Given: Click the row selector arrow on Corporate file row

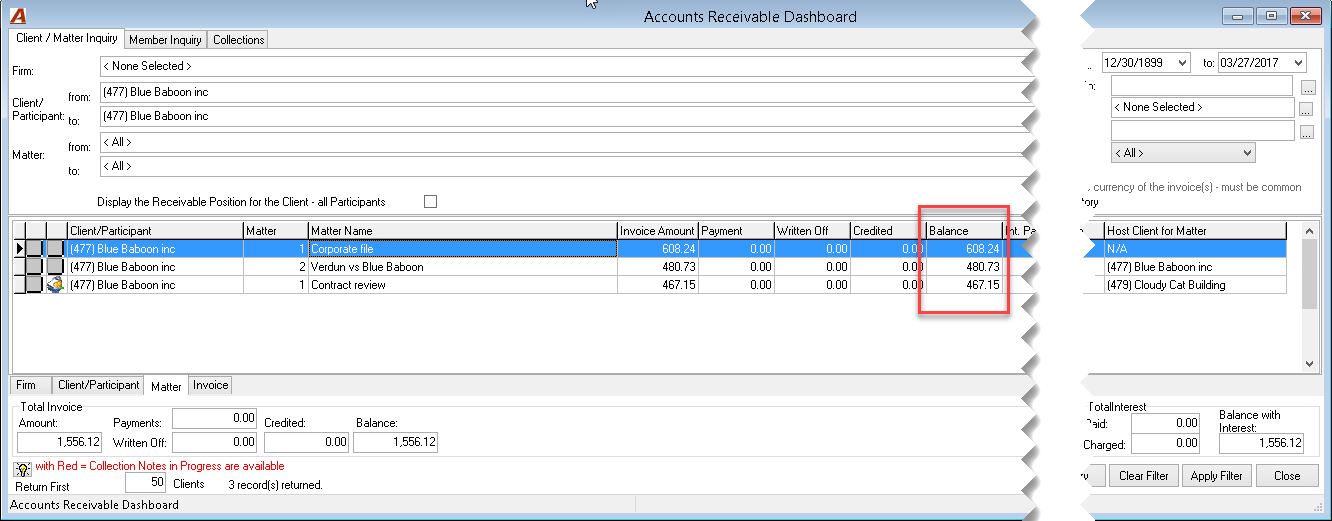Looking at the screenshot, I should [x=19, y=249].
